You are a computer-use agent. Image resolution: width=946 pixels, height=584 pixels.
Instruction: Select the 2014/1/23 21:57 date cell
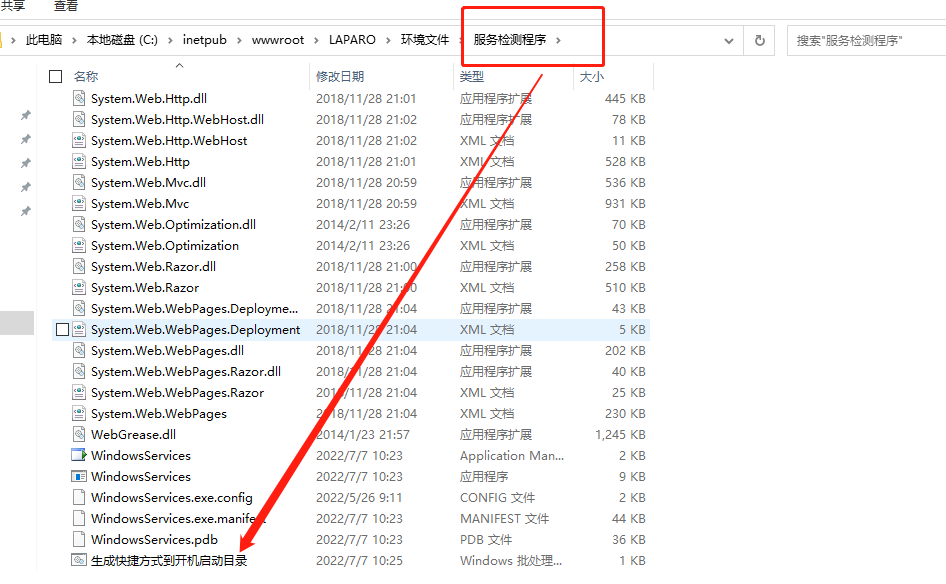[x=363, y=434]
